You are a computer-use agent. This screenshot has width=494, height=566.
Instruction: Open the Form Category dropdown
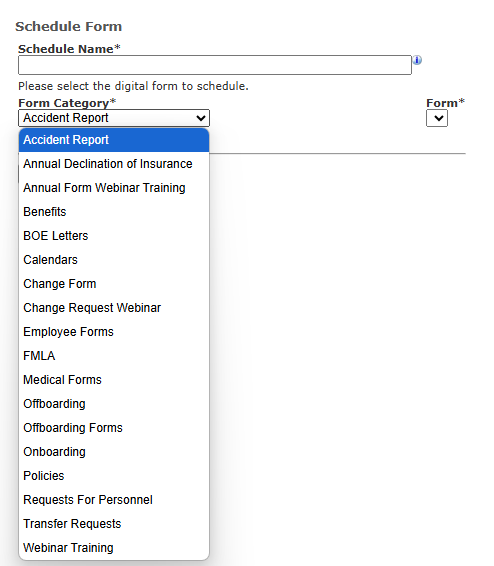pyautogui.click(x=114, y=118)
